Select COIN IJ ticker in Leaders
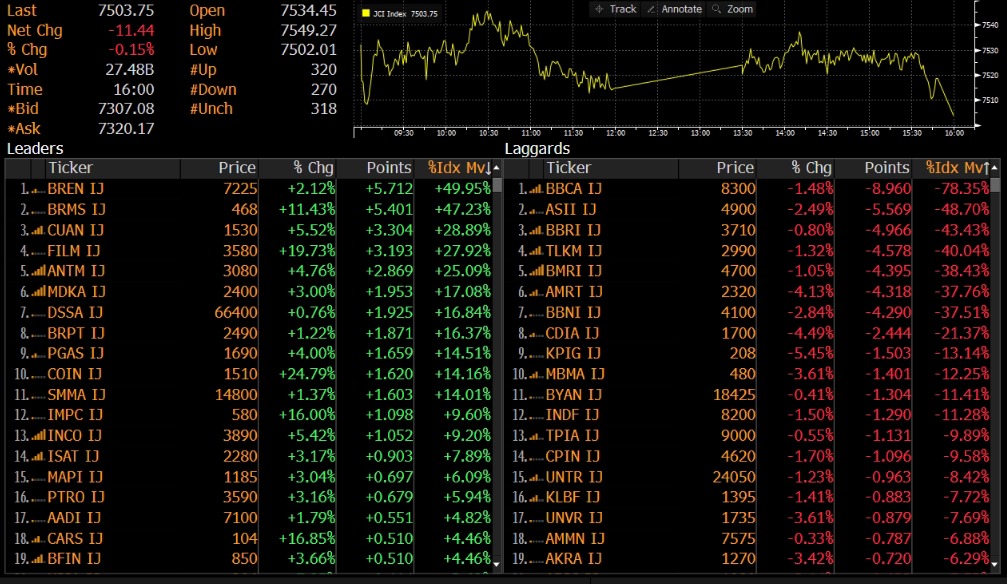This screenshot has width=1007, height=584. [74, 375]
